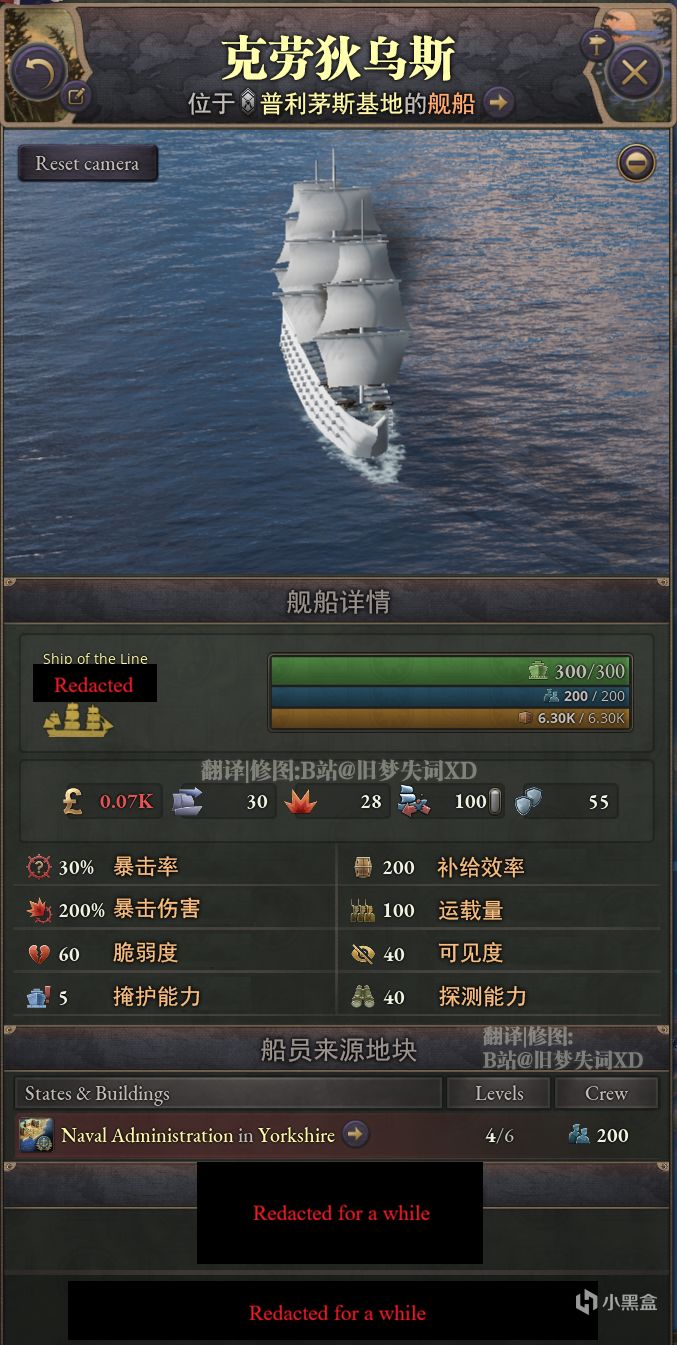Click the blue crew bar 200/200
This screenshot has width=677, height=1345.
pyautogui.click(x=450, y=696)
